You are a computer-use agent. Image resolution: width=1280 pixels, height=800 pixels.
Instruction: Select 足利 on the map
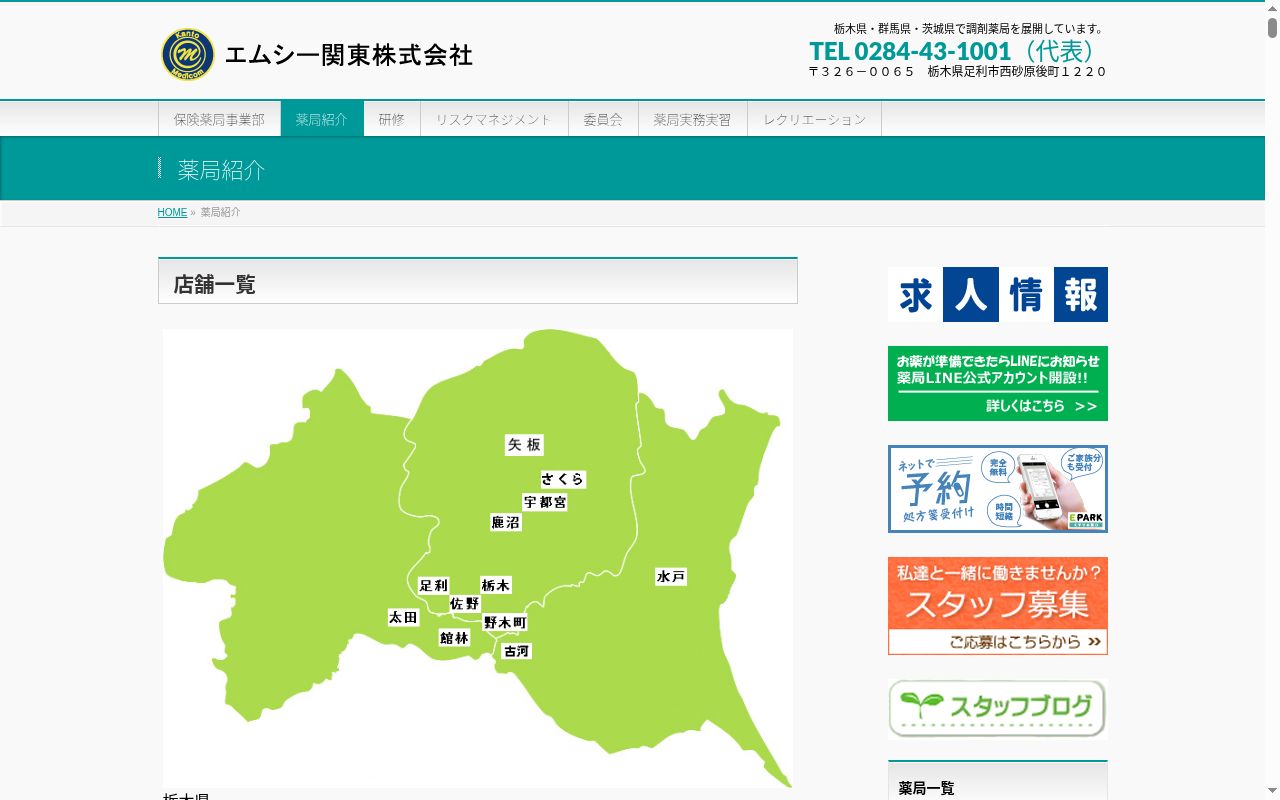[x=434, y=585]
